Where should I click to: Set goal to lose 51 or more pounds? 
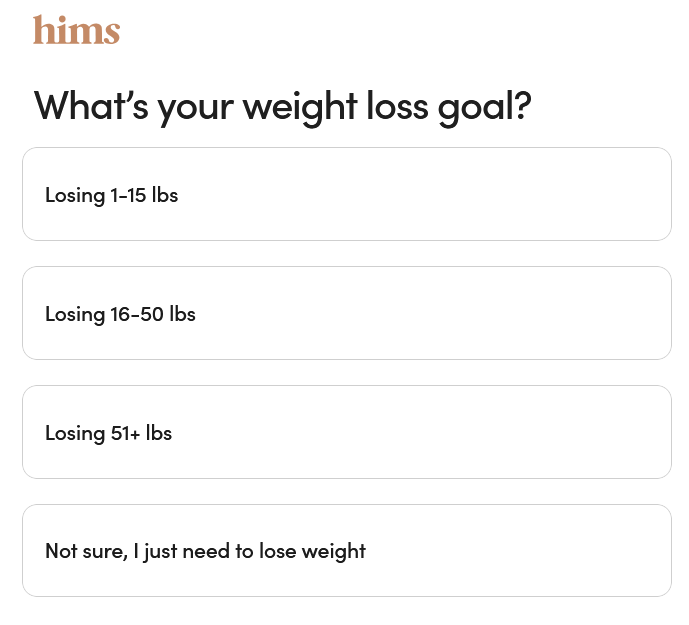pyautogui.click(x=346, y=432)
